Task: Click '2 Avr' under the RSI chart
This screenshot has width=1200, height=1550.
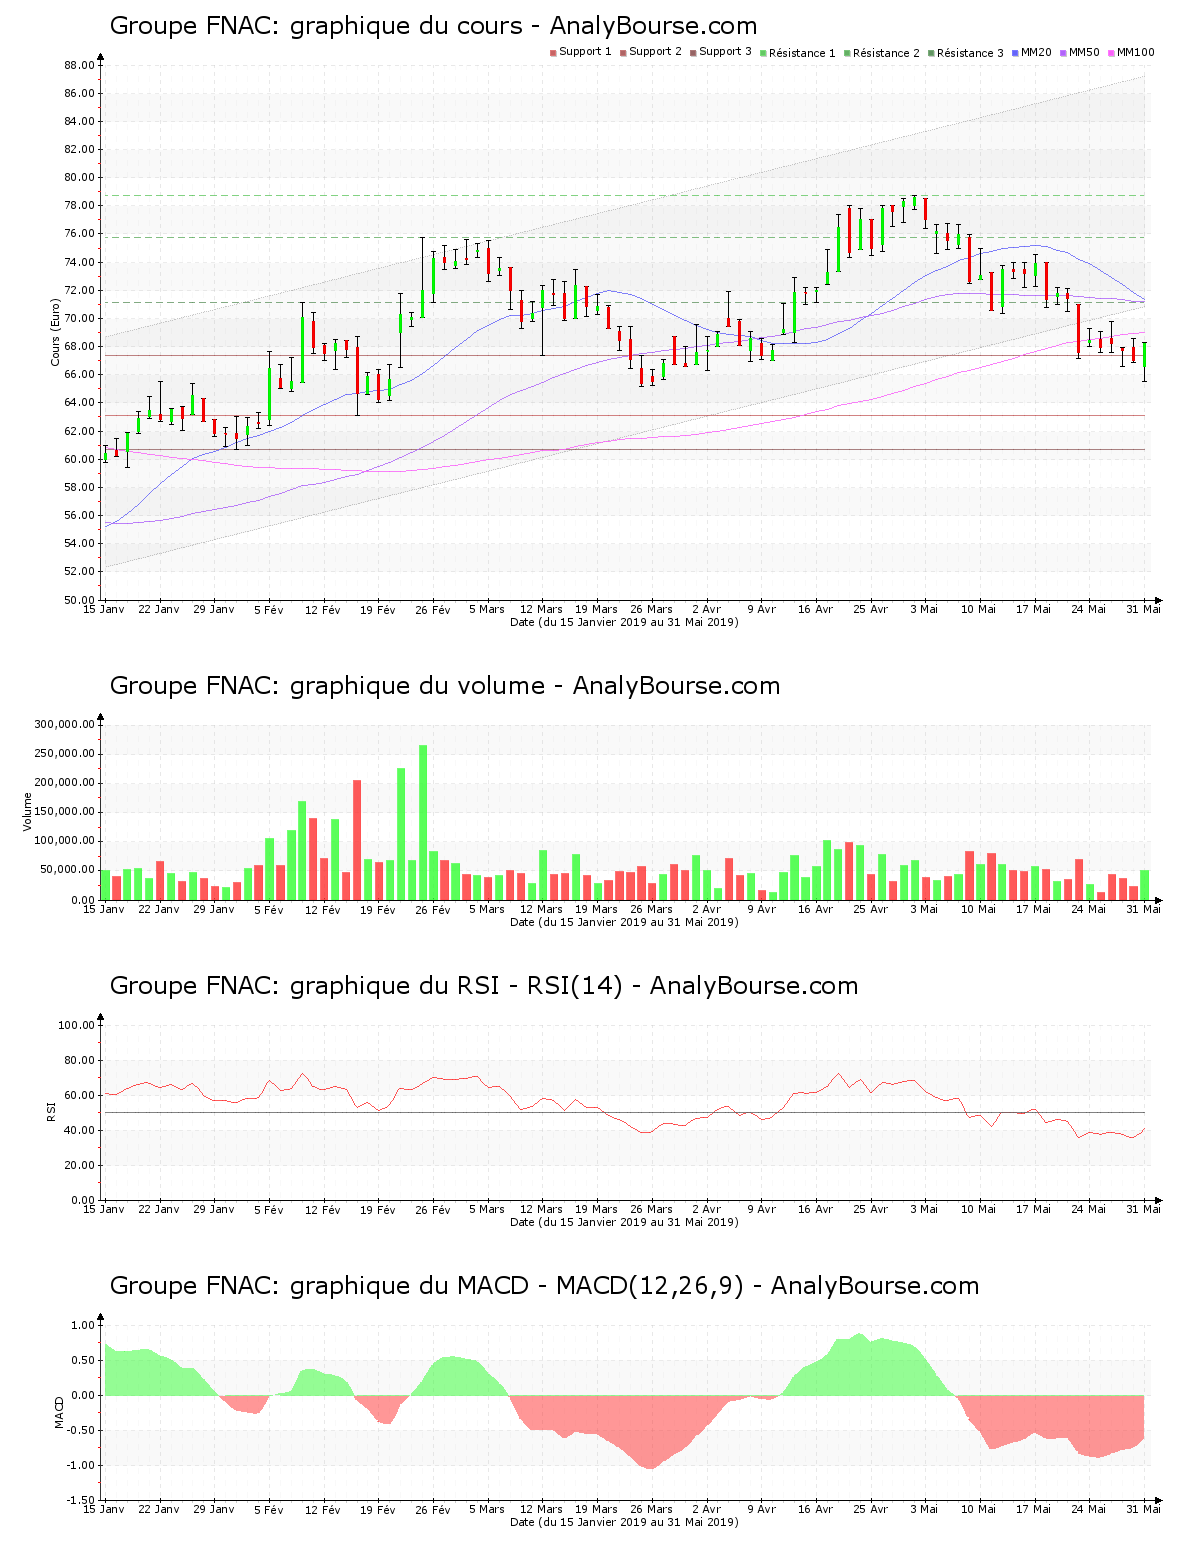Action: 707,1209
